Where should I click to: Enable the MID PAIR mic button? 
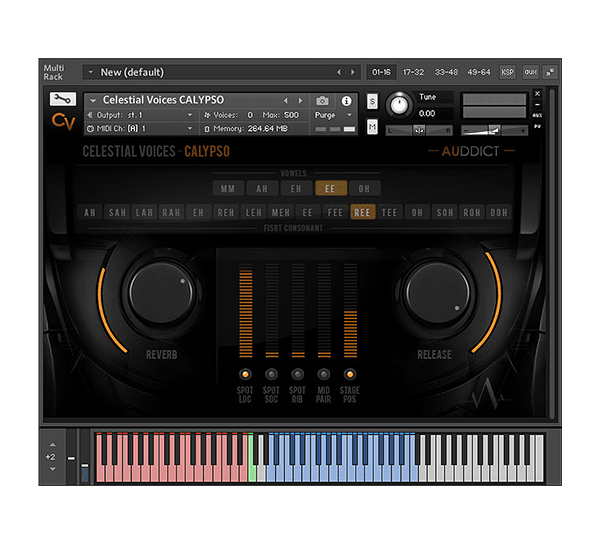[324, 374]
